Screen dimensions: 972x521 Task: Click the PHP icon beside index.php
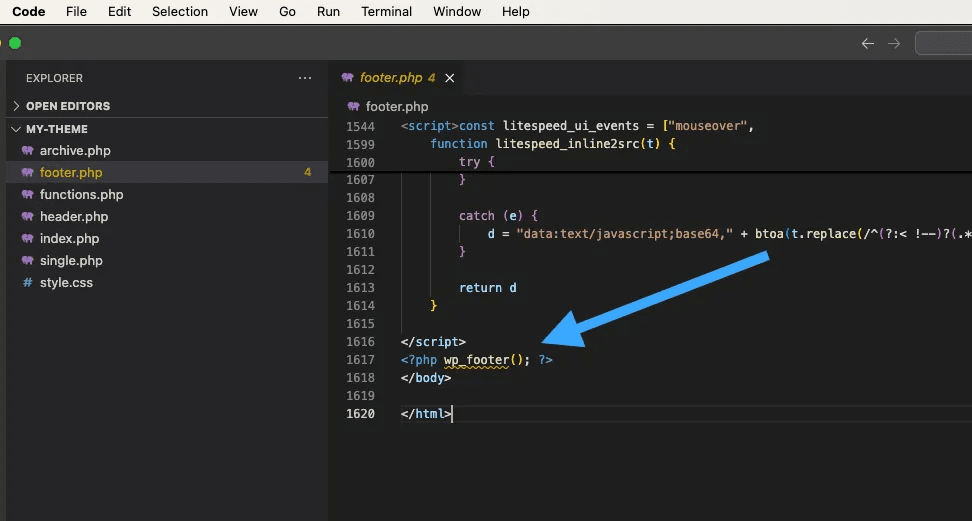tap(27, 239)
